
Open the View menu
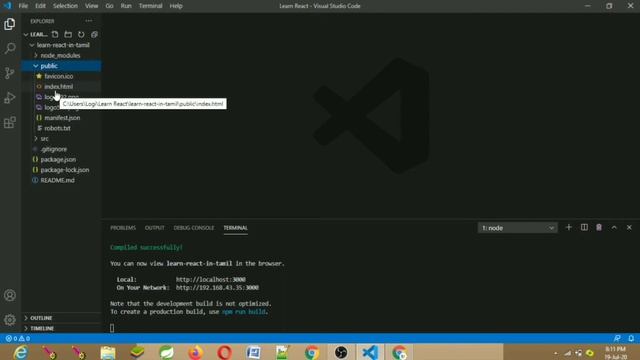click(91, 6)
